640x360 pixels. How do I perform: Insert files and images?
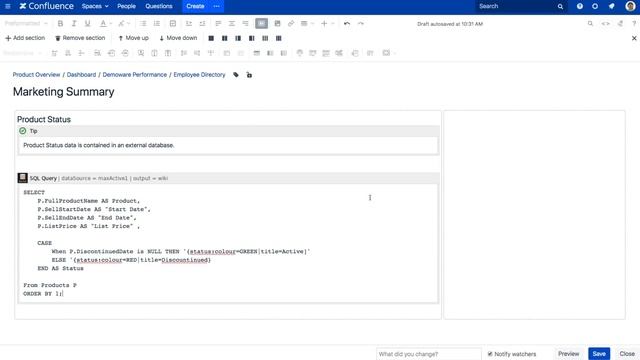pyautogui.click(x=278, y=24)
